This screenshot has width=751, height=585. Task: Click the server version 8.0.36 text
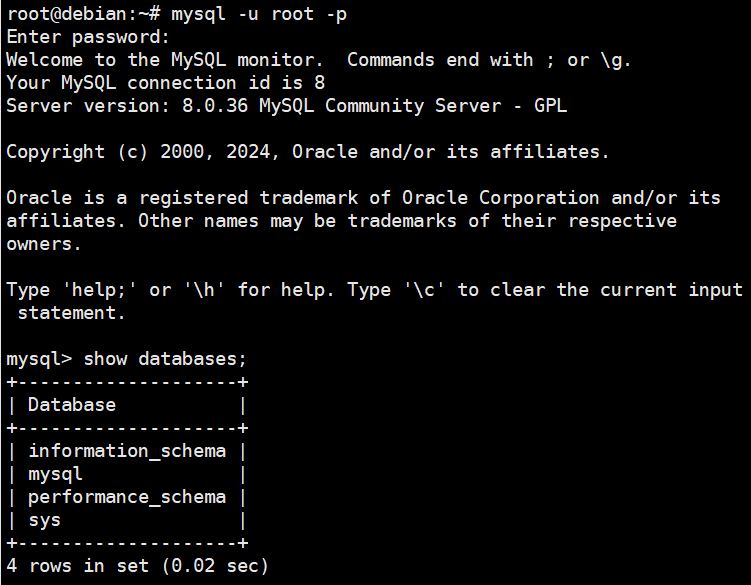click(x=215, y=106)
